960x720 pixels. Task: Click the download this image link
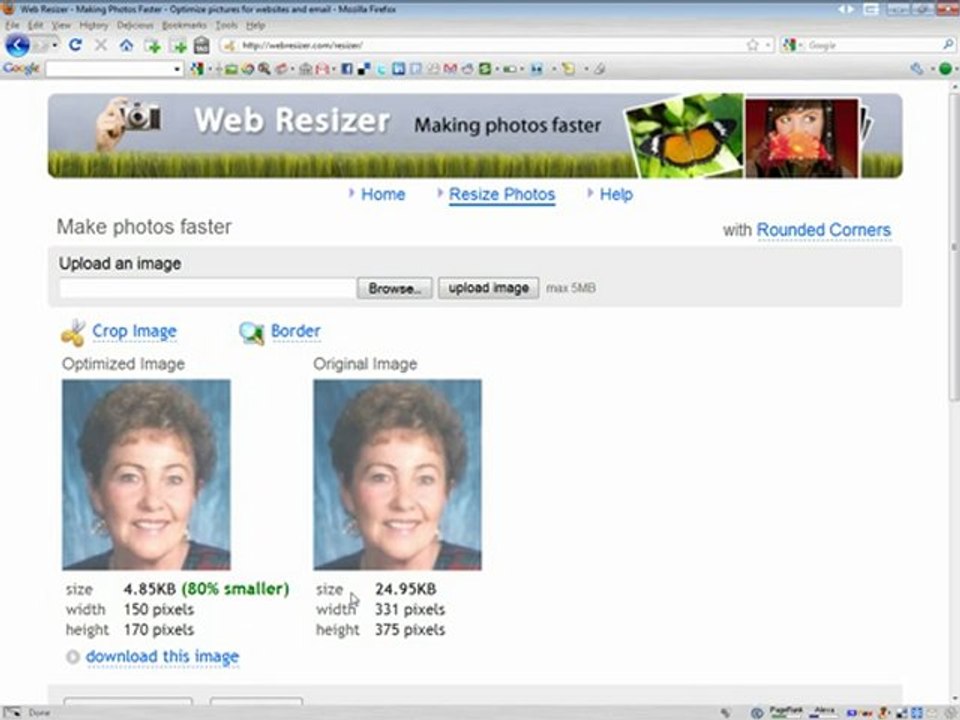point(162,657)
